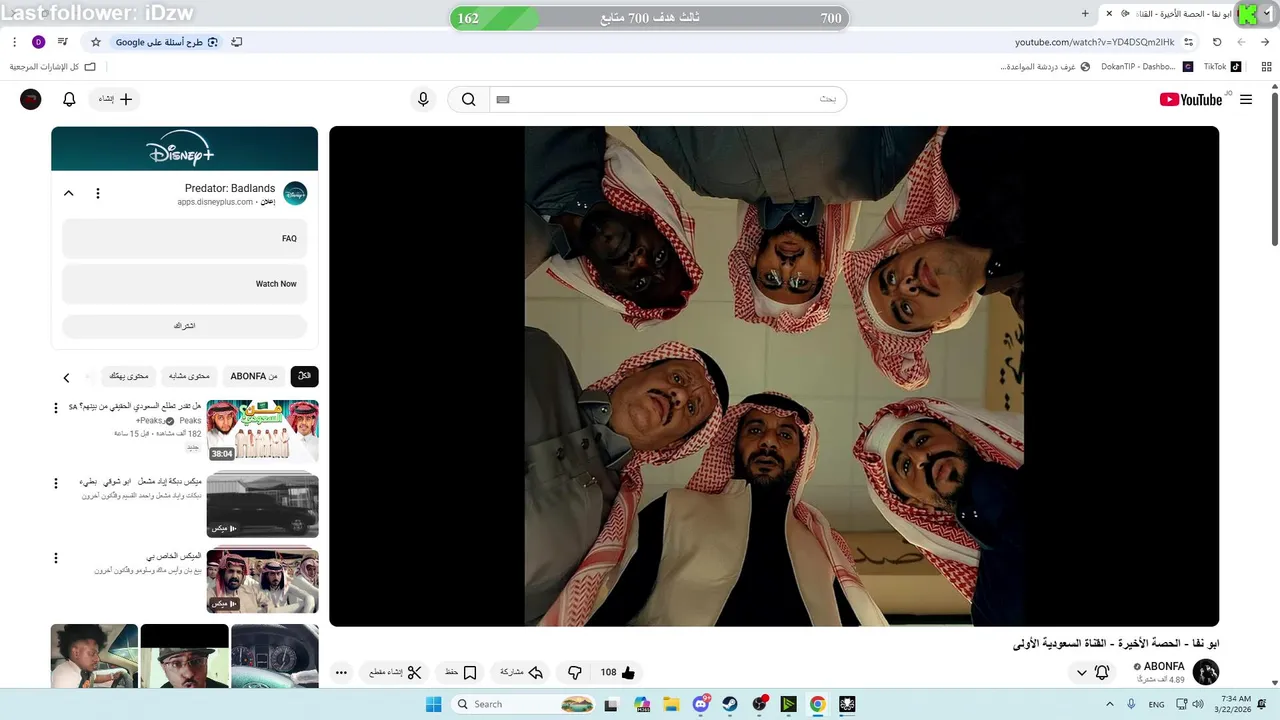The width and height of the screenshot is (1280, 720).
Task: Create a clip with scissors button
Action: point(396,672)
